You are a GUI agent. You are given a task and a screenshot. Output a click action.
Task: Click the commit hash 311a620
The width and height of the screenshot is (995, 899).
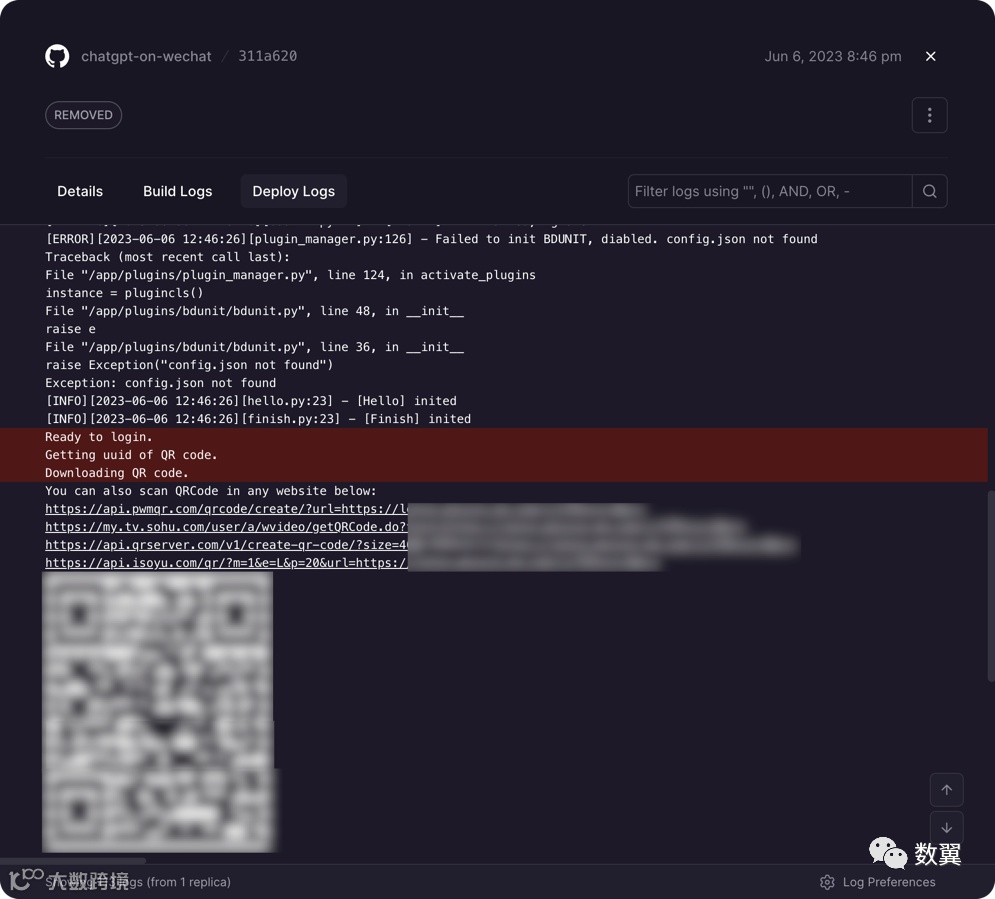coord(267,56)
